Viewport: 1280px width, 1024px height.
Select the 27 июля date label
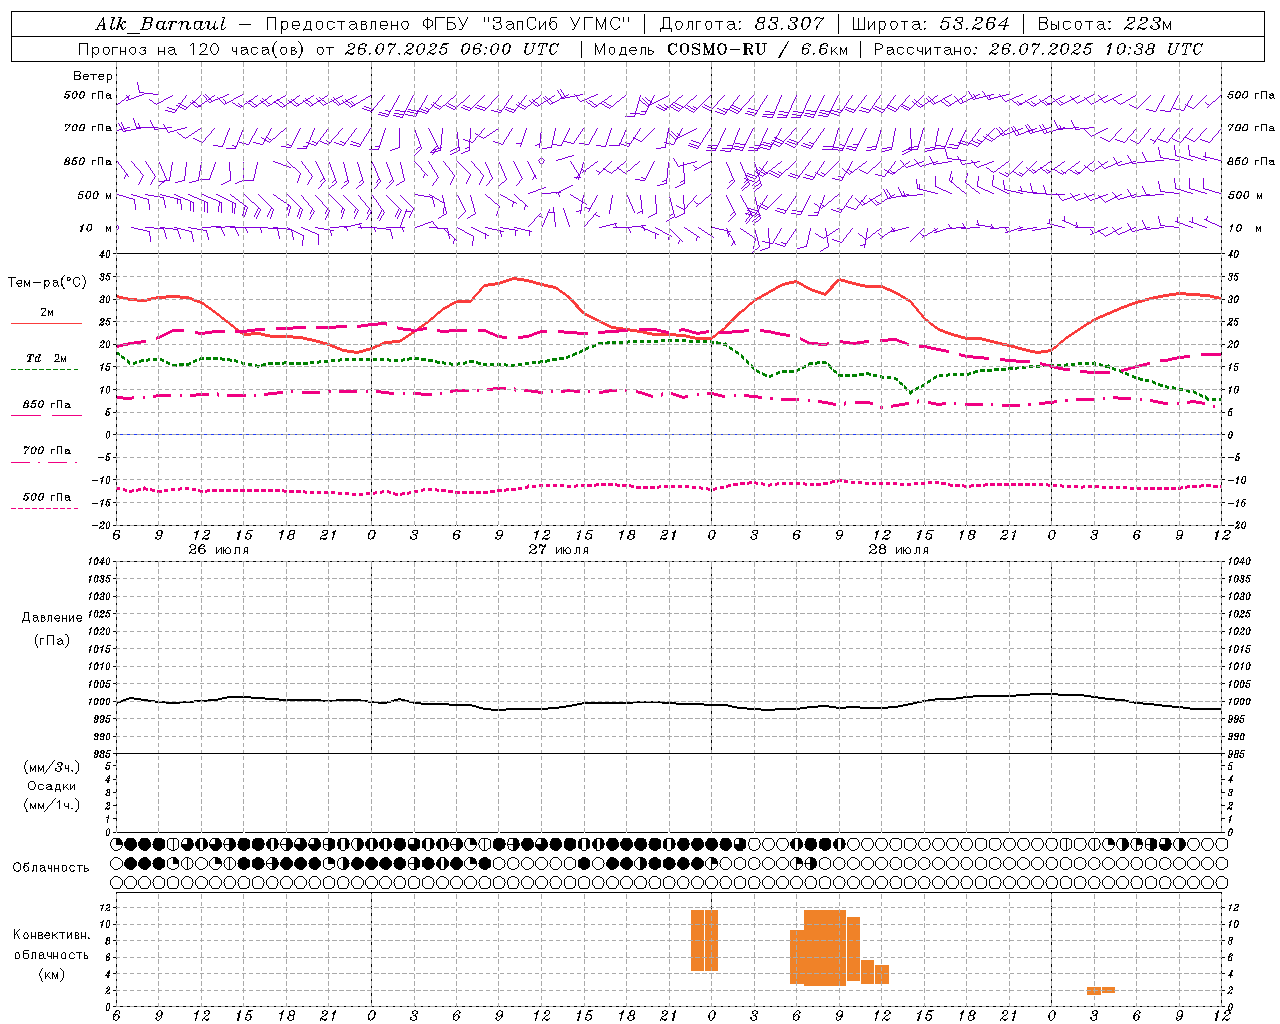(559, 550)
